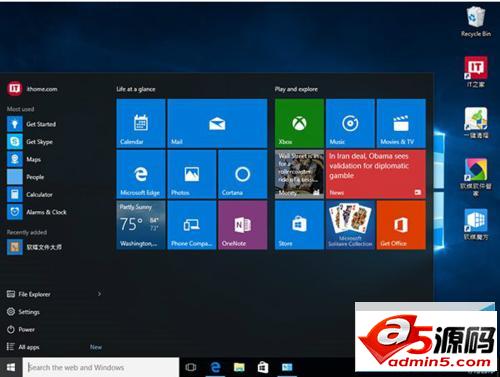This screenshot has height=377, width=500.
Task: Open File Explorer on taskbar
Action: [x=239, y=367]
